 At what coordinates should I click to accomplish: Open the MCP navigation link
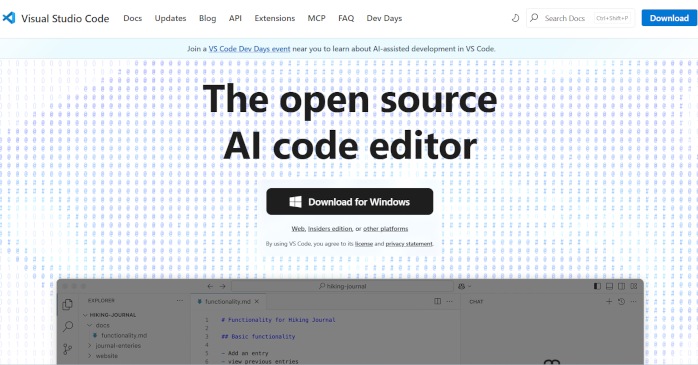point(317,18)
